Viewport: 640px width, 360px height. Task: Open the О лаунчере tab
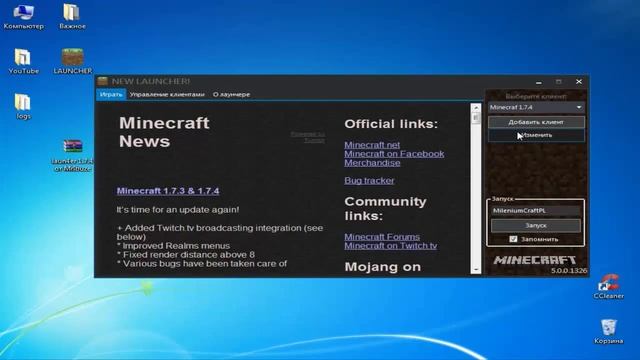click(x=231, y=94)
